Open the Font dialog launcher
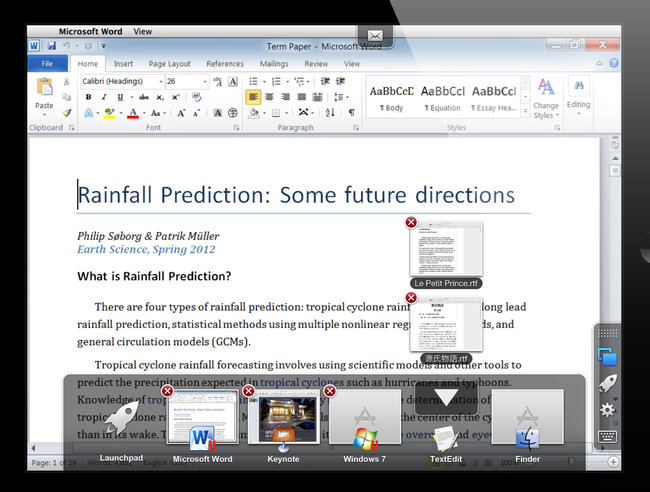 [236, 128]
